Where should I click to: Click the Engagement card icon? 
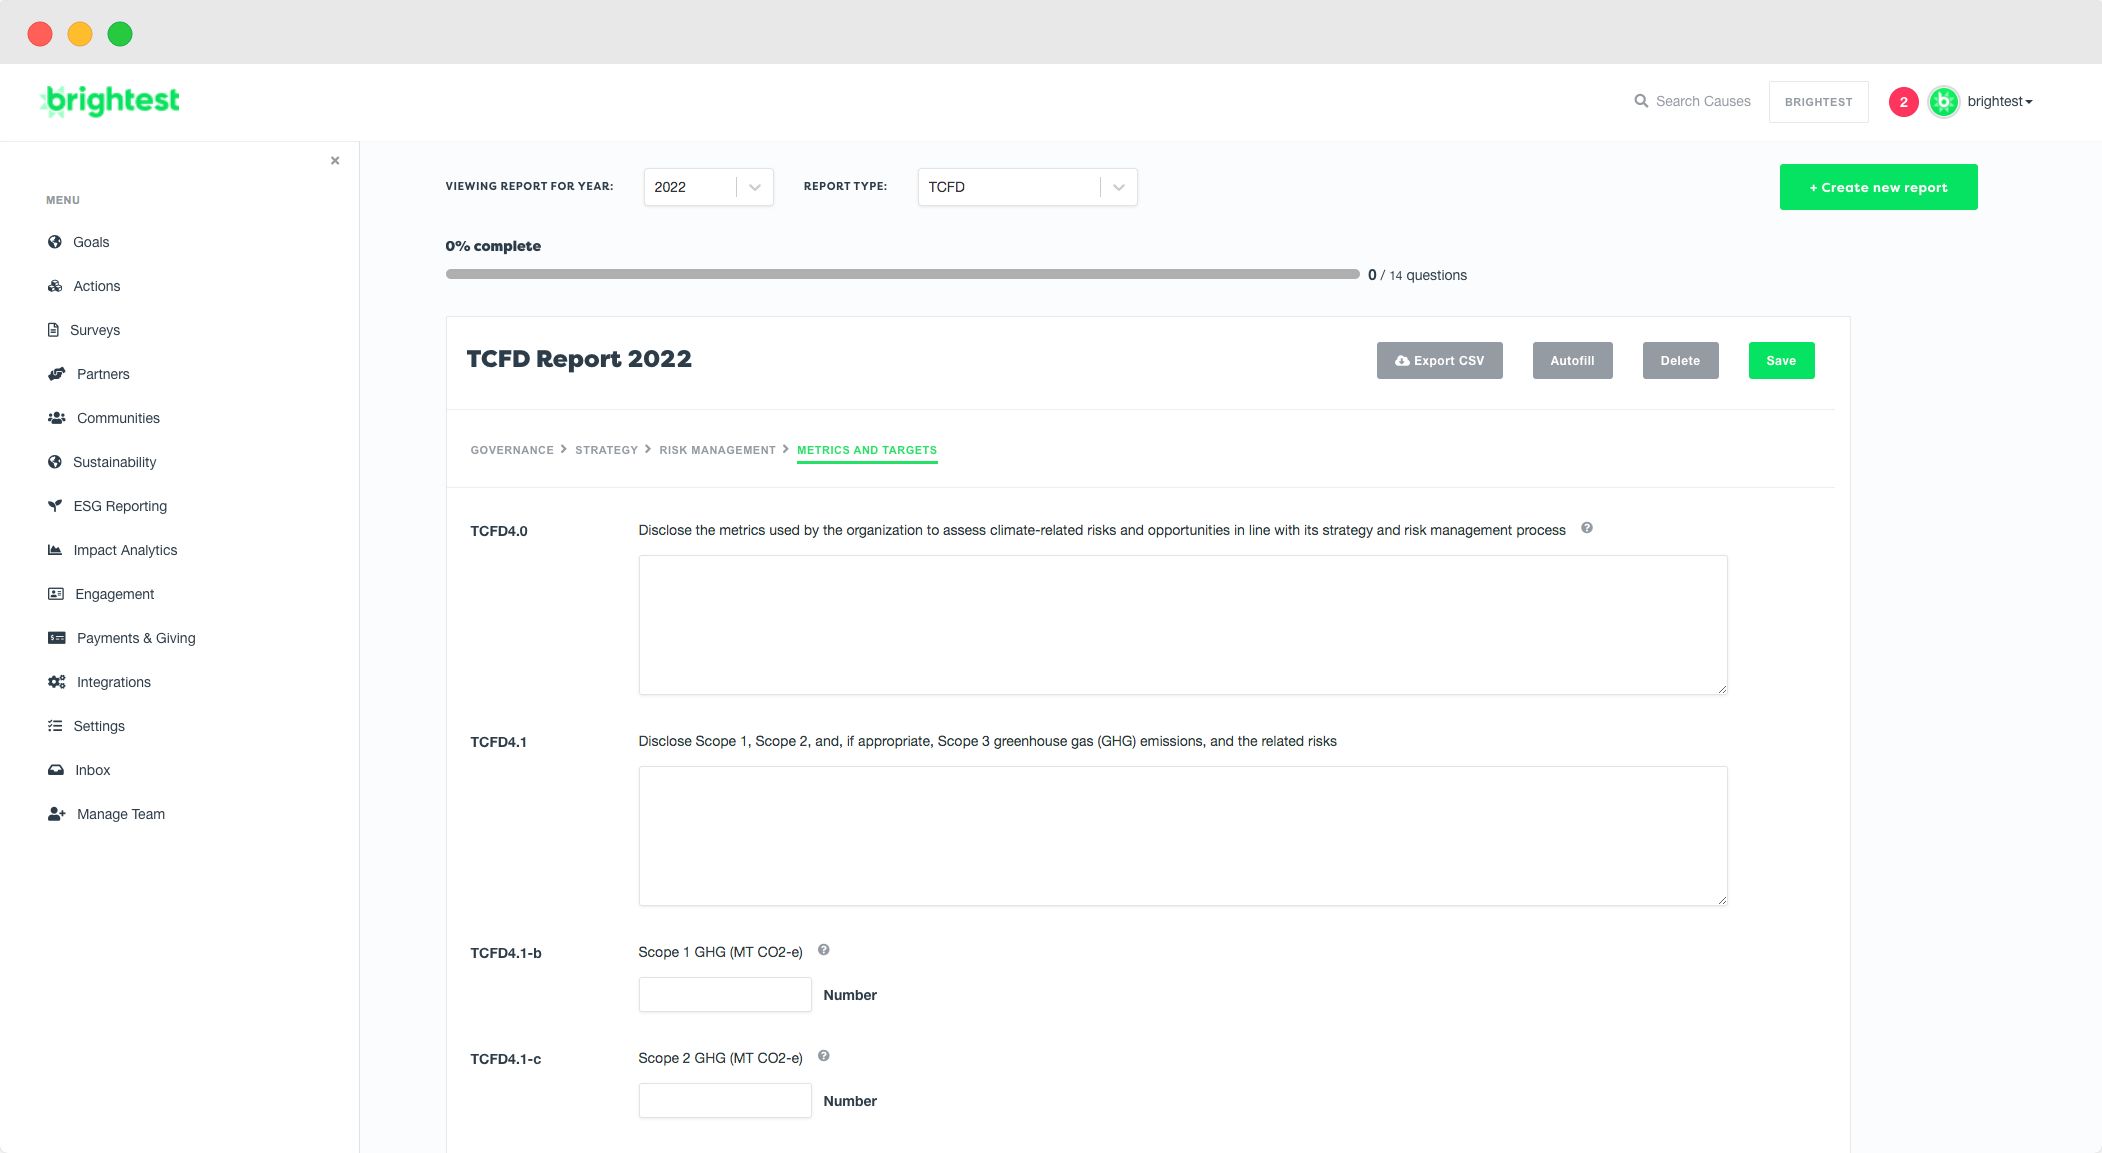click(56, 594)
